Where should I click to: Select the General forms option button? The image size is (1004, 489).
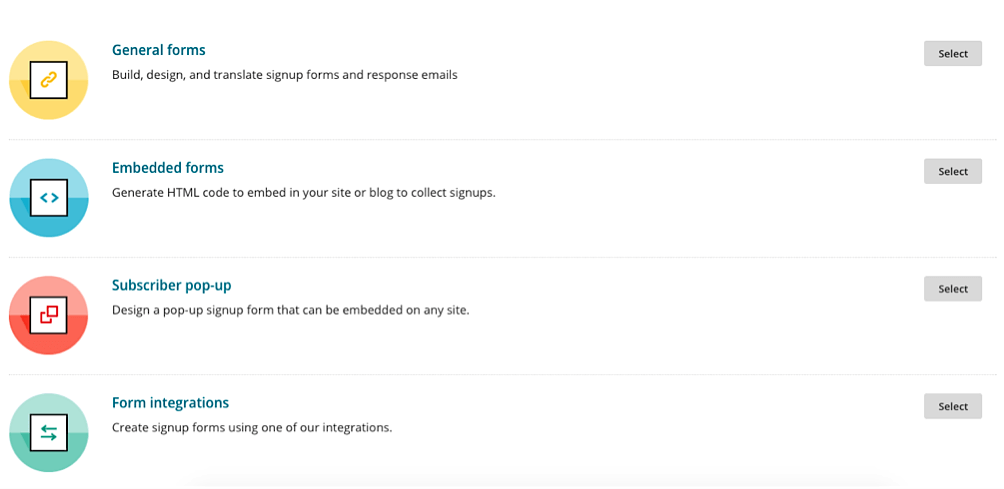[953, 54]
